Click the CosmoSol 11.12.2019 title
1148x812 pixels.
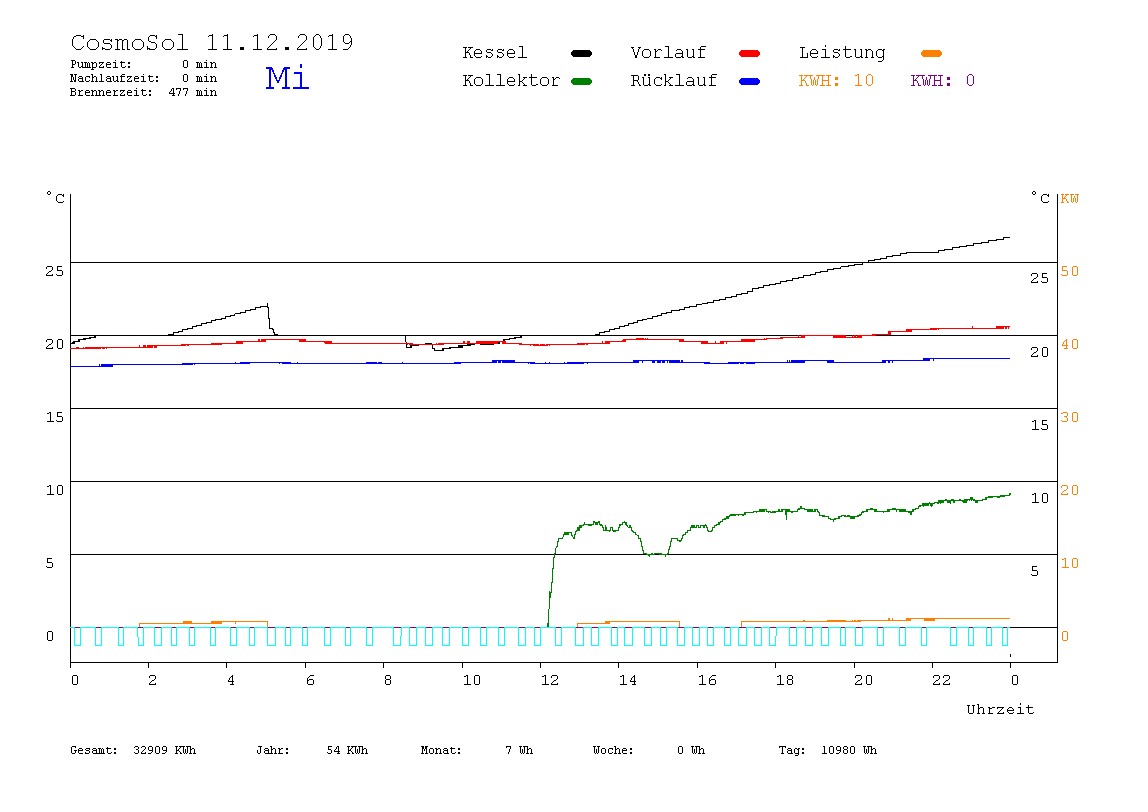(212, 42)
